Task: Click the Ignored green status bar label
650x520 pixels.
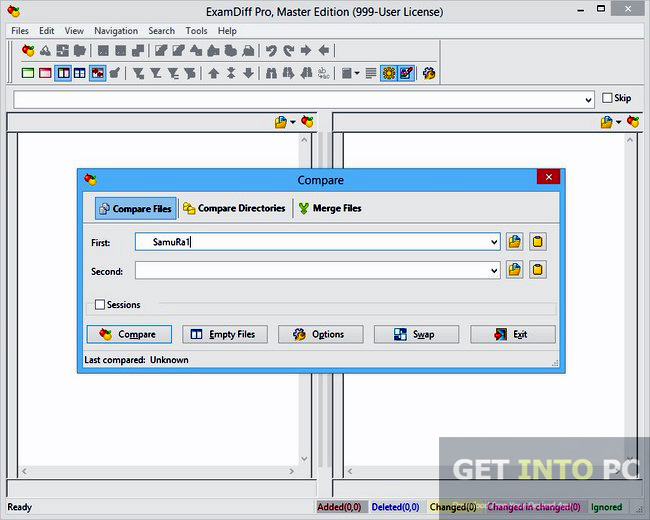Action: [x=606, y=507]
